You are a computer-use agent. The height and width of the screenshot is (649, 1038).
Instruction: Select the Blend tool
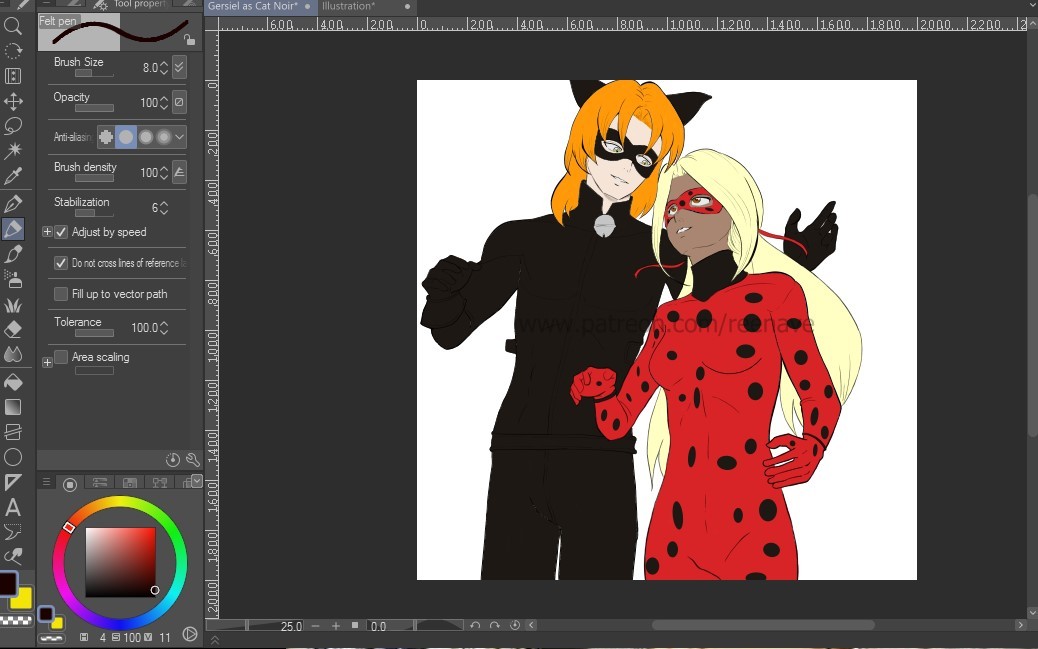click(13, 354)
